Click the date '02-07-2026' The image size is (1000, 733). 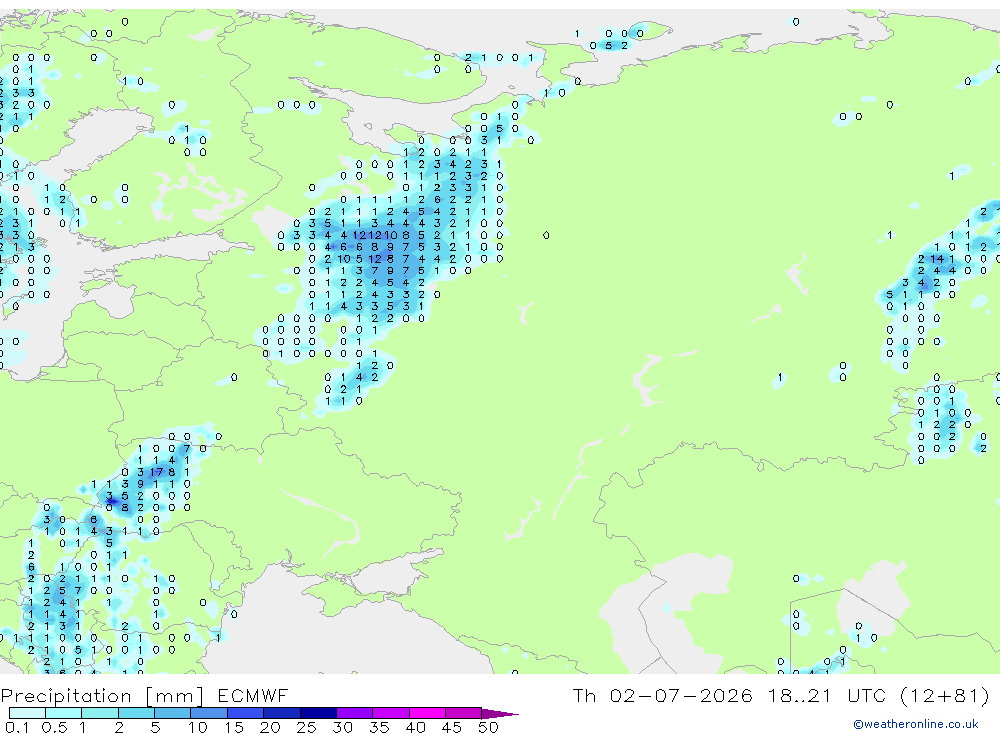[680, 695]
